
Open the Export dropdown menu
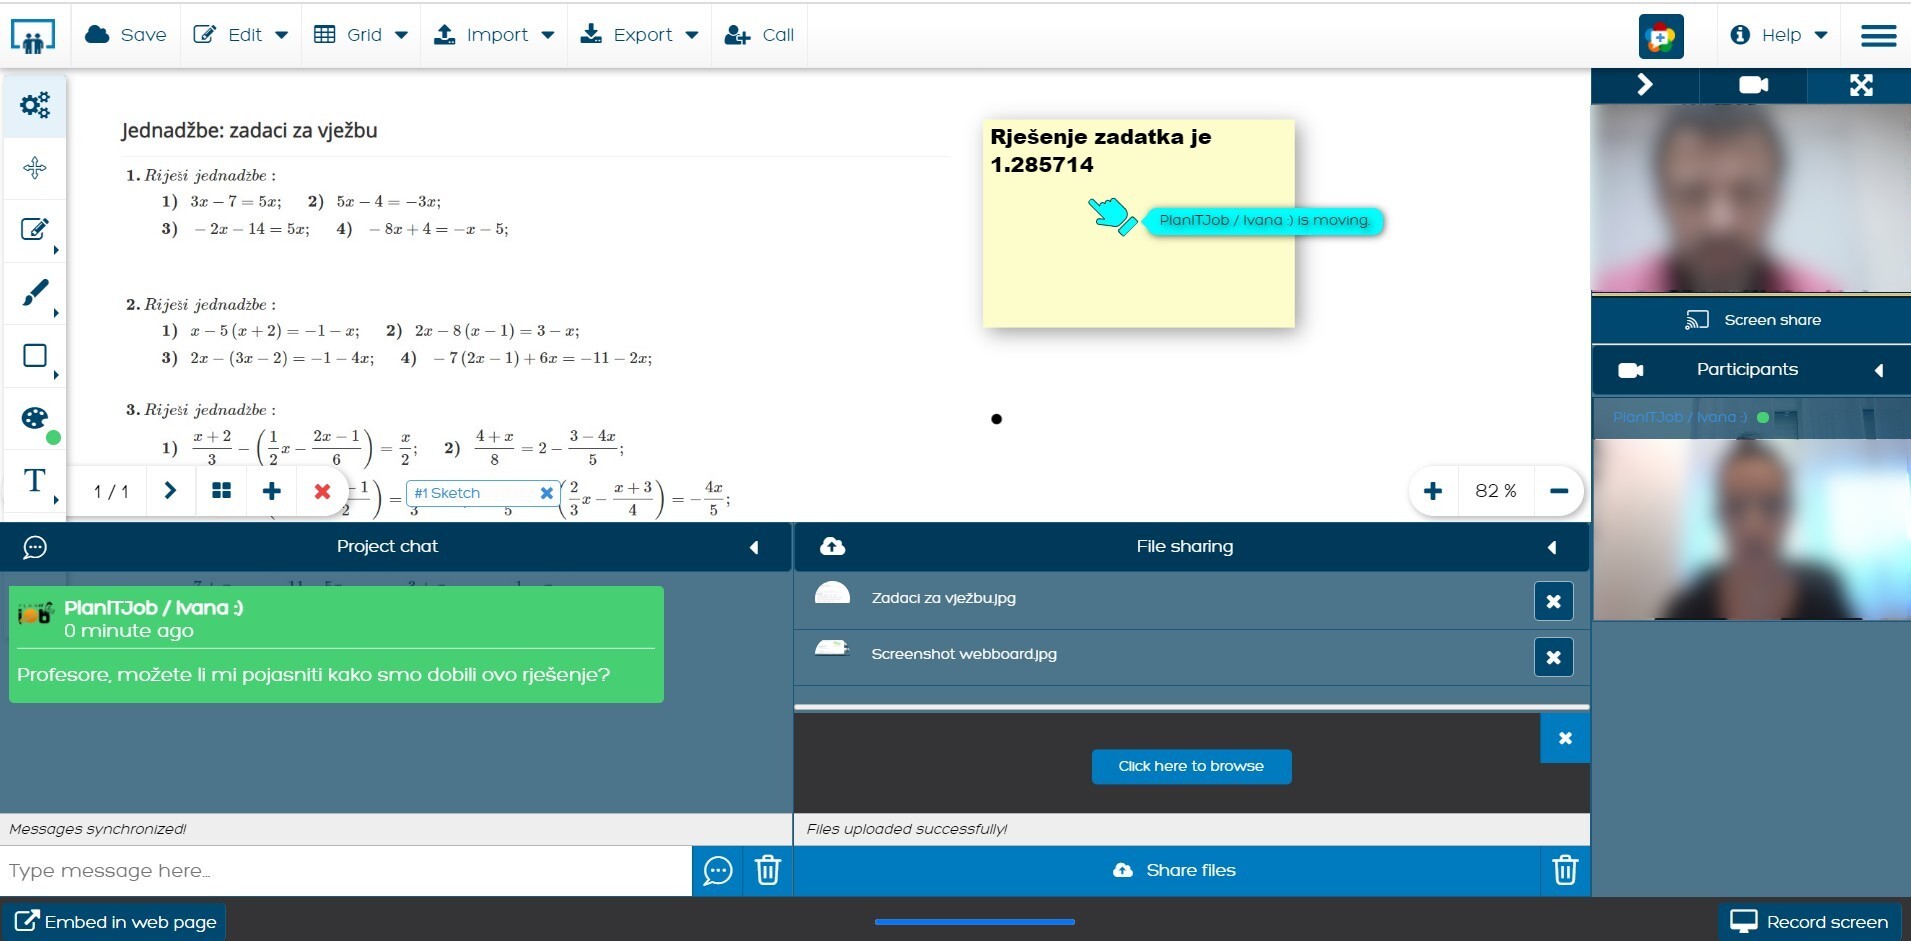[x=640, y=35]
